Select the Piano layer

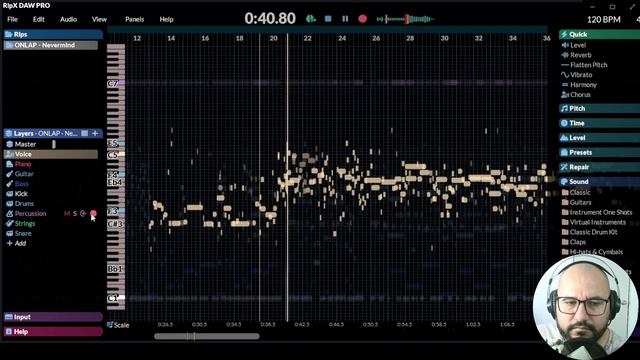tap(23, 164)
